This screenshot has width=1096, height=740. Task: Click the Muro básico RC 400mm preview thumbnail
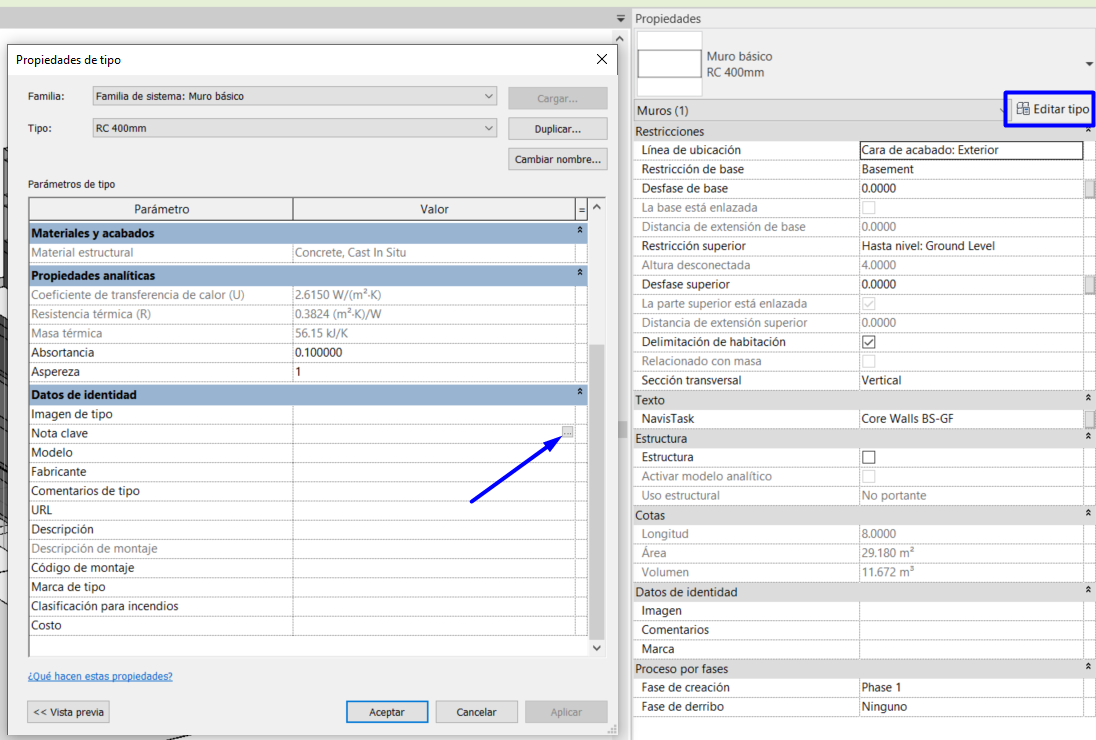[669, 64]
